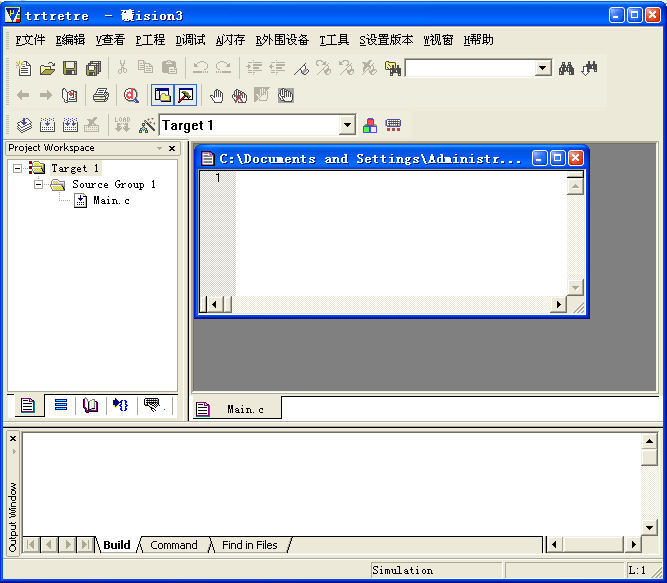Indent the selected text with indent icon
Viewport: 667px width, 583px height.
coord(254,68)
